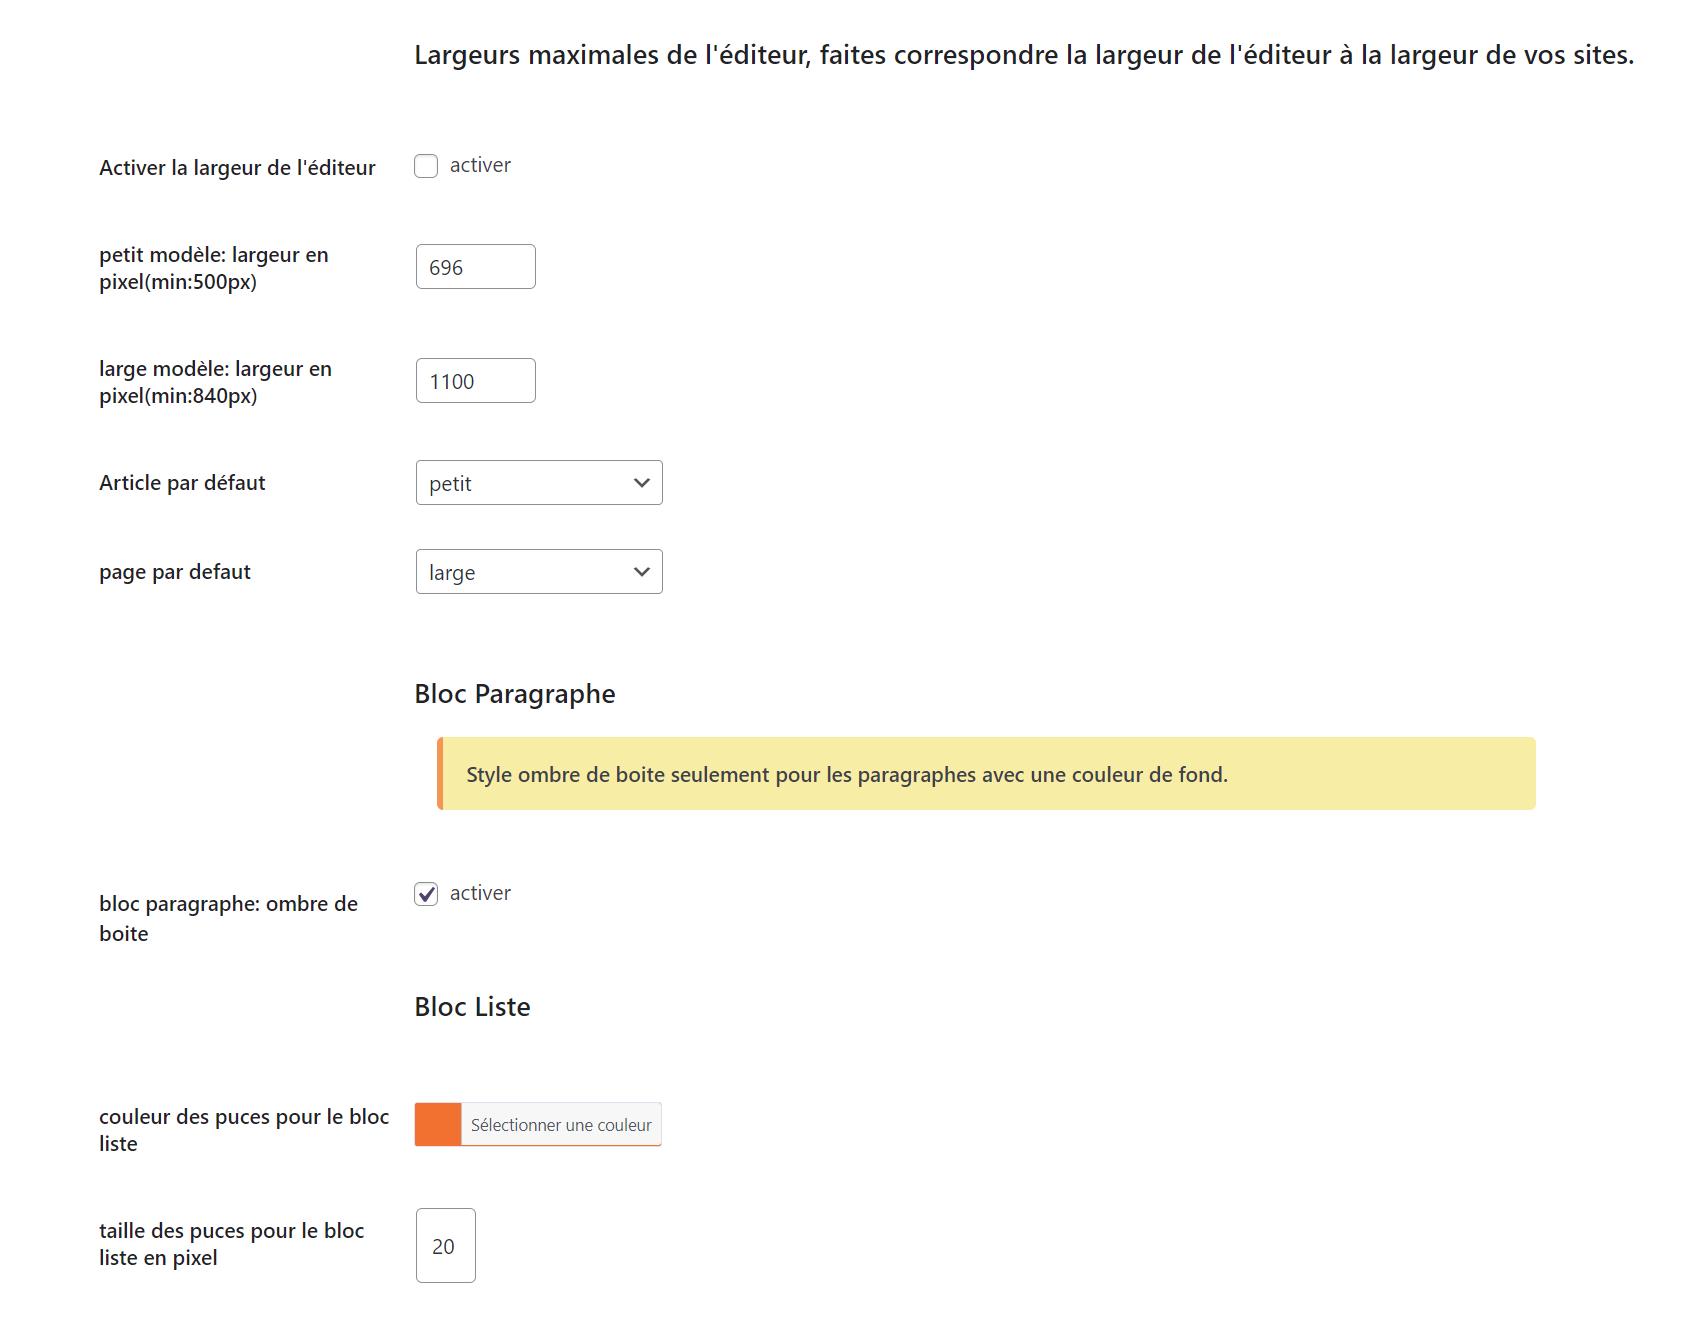Click chevron arrow of 'petit' select
This screenshot has width=1704, height=1329.
point(642,483)
